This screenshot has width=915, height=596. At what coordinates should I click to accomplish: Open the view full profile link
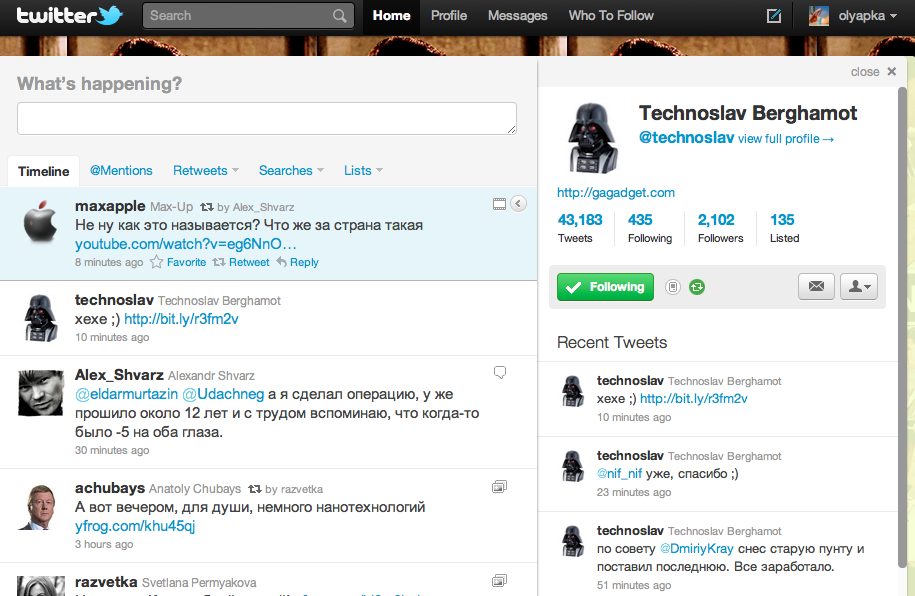(786, 139)
